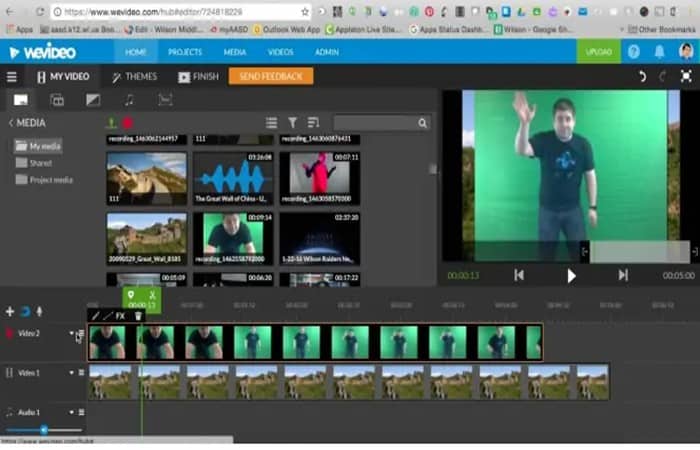
Task: Play the preview video
Action: click(571, 276)
